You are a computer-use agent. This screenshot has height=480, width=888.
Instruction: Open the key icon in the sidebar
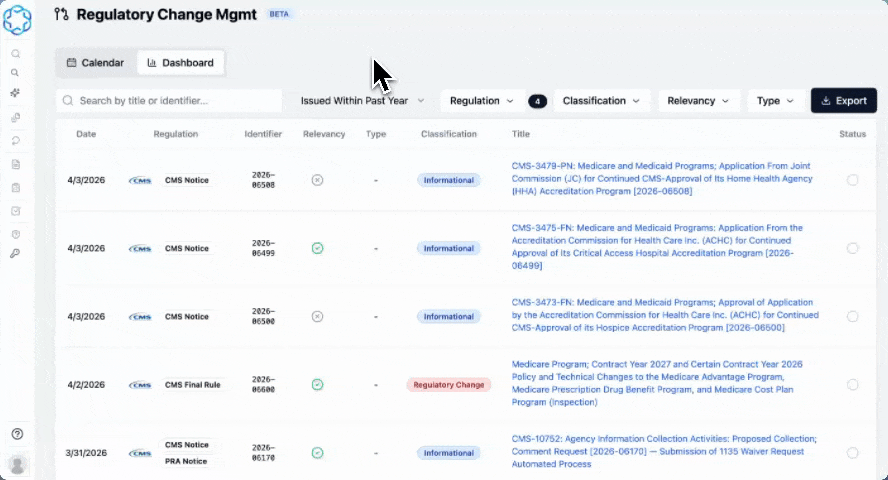point(15,254)
